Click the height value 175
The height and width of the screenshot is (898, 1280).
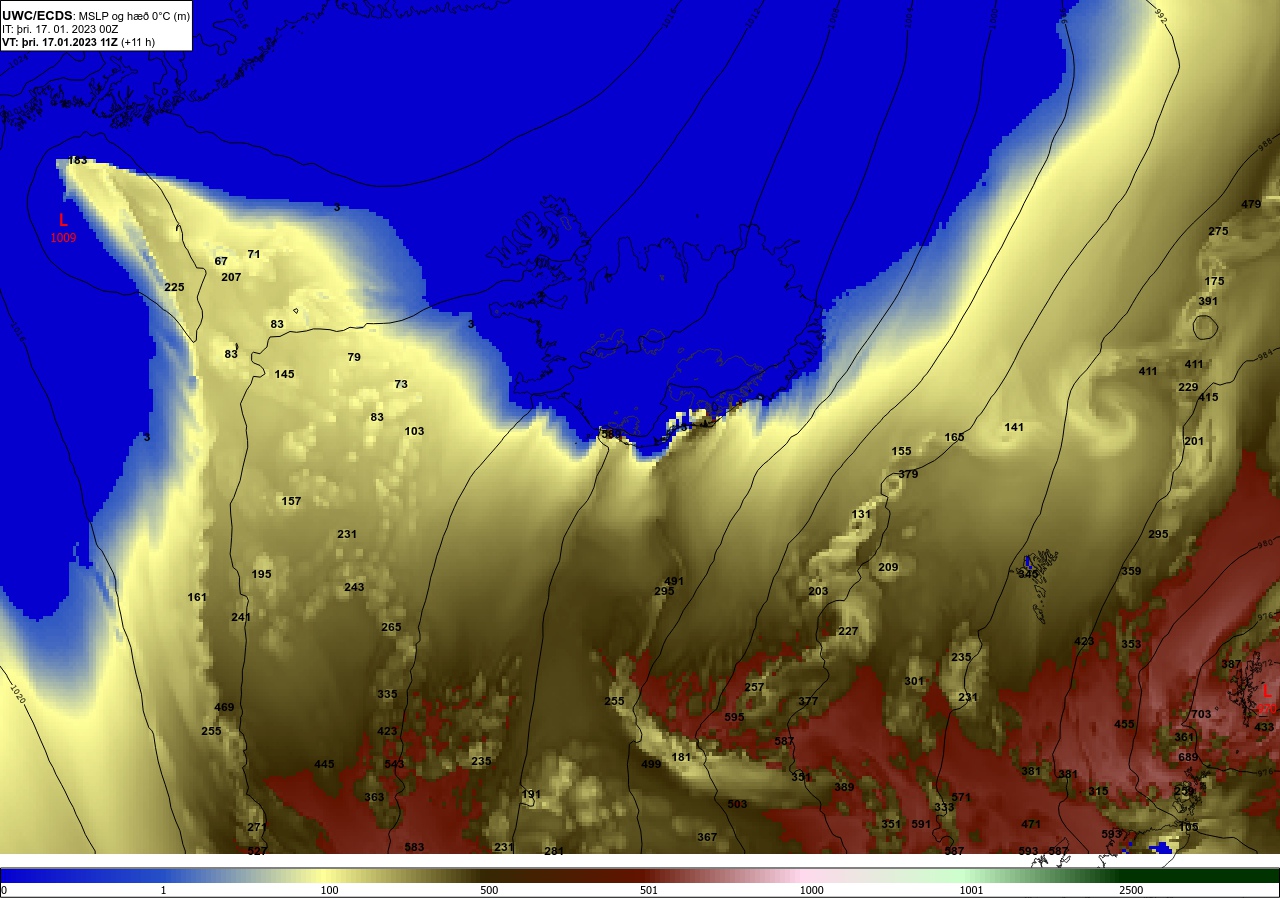[1214, 282]
